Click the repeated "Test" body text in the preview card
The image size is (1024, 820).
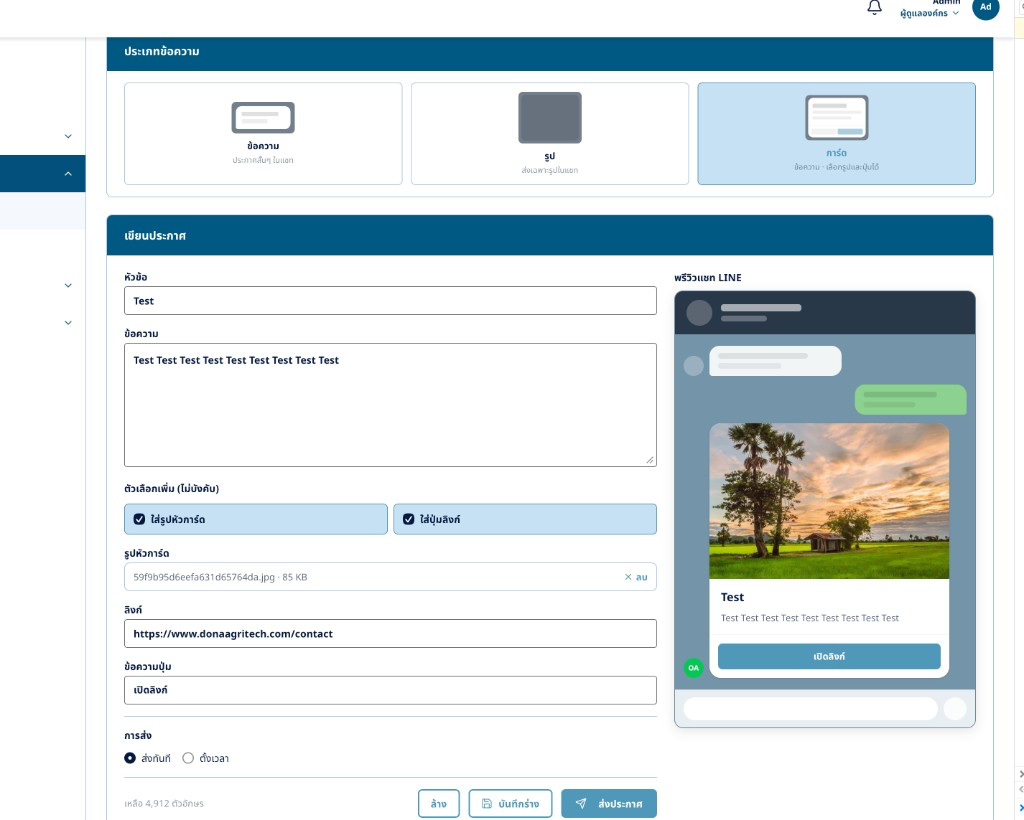810,618
